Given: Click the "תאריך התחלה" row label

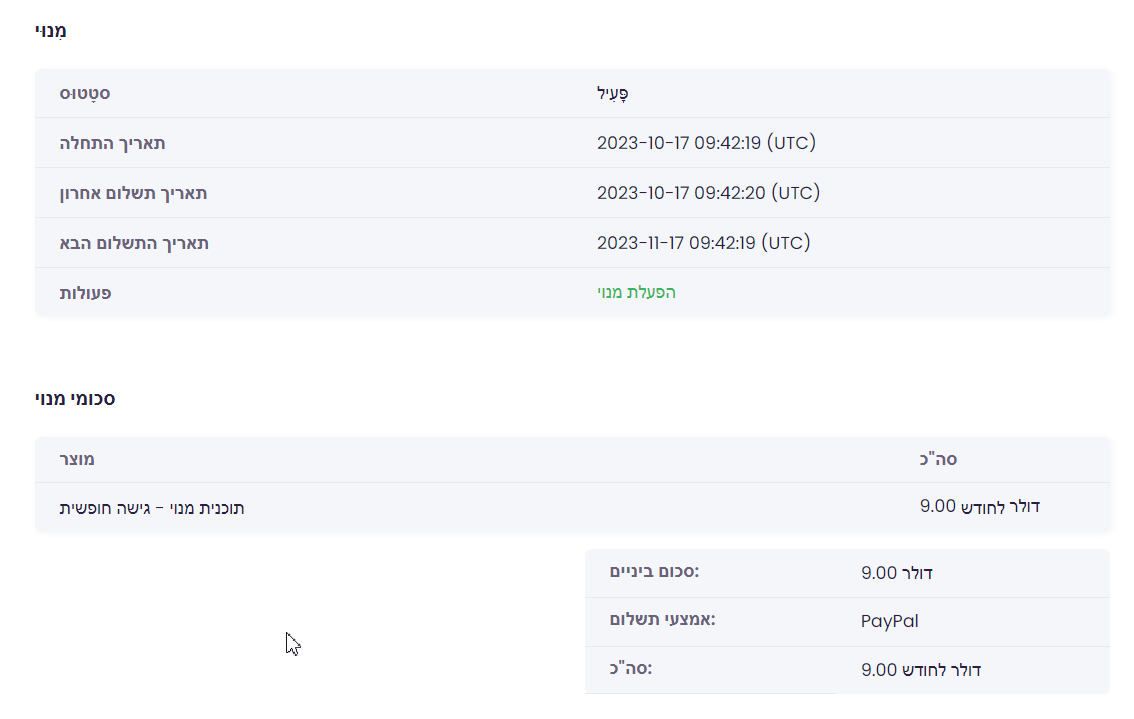Looking at the screenshot, I should tap(112, 143).
